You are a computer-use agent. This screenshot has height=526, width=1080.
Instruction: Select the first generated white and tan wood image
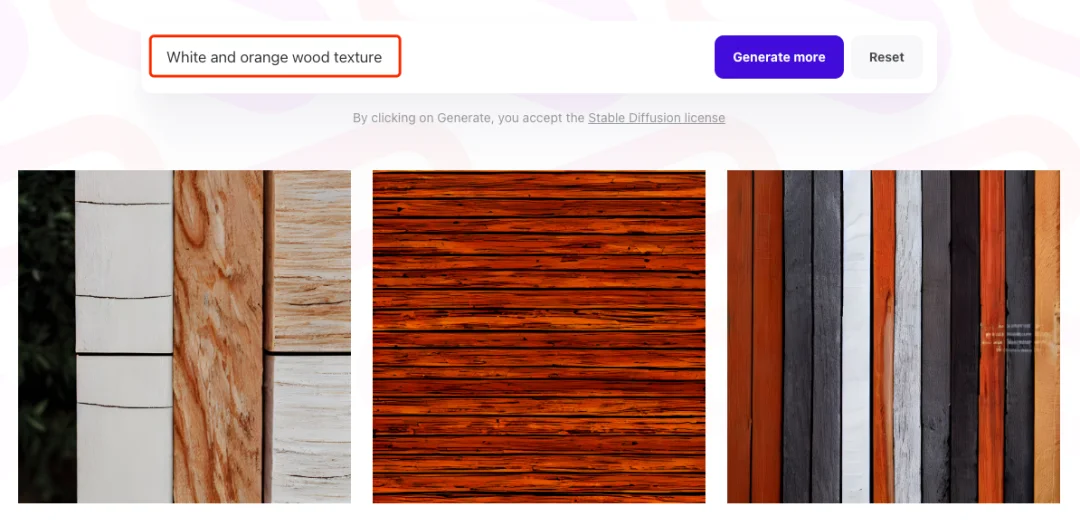(x=185, y=337)
